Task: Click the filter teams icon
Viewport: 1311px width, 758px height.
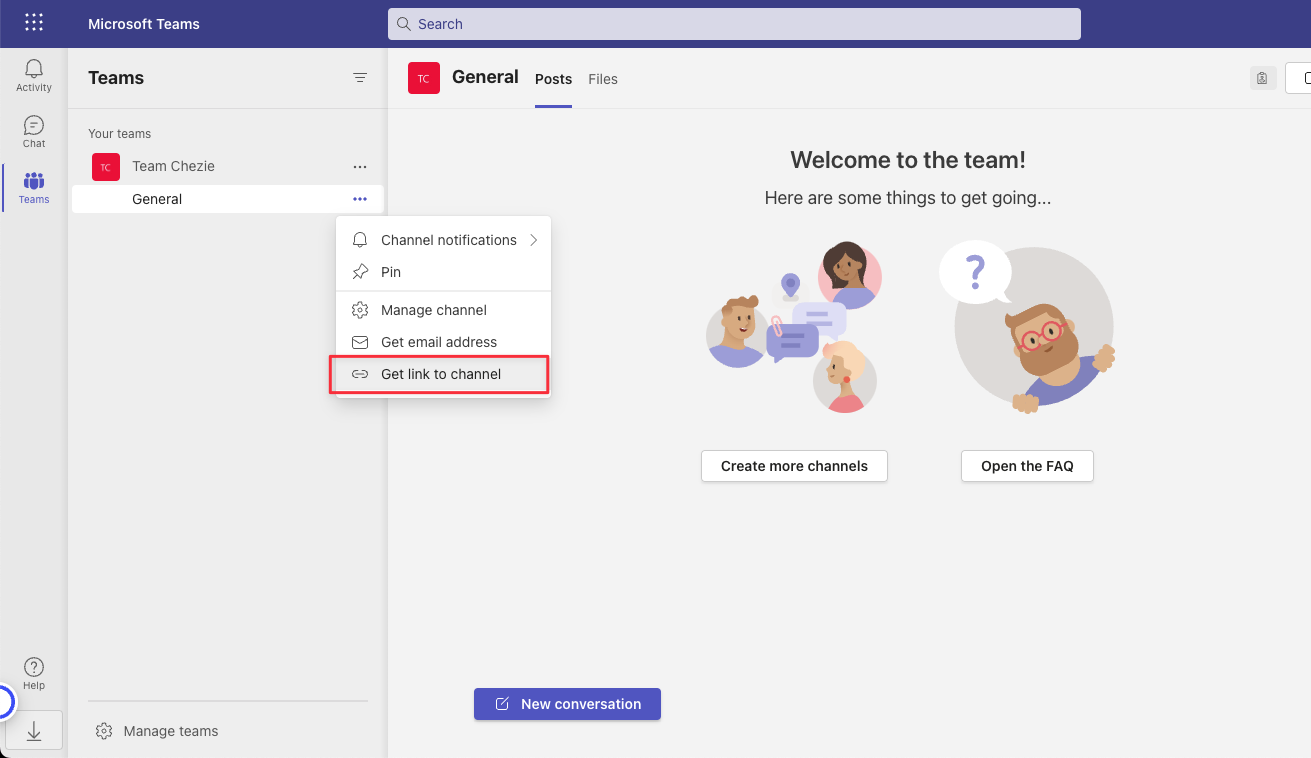Action: pyautogui.click(x=360, y=78)
